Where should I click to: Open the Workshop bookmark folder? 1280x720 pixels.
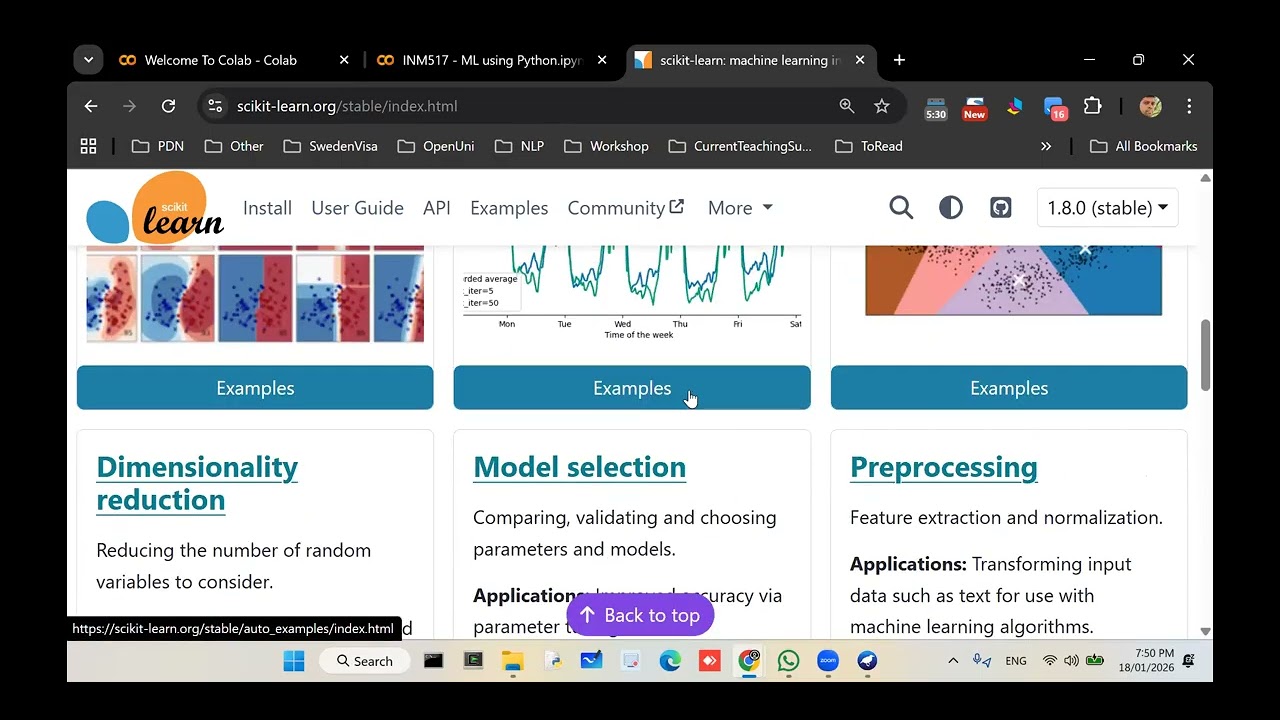[607, 146]
